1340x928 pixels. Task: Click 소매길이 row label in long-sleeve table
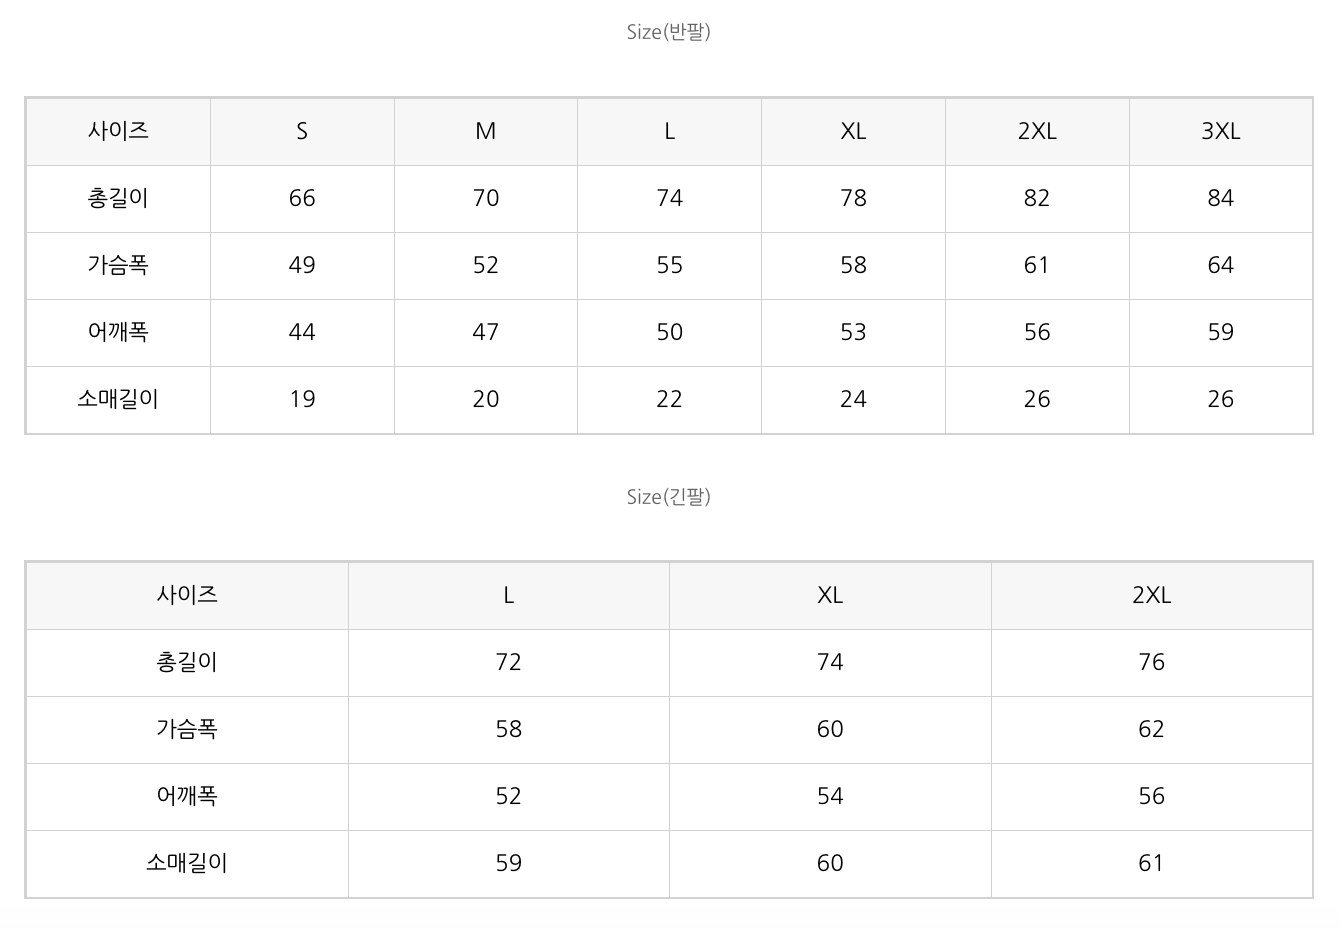click(187, 863)
